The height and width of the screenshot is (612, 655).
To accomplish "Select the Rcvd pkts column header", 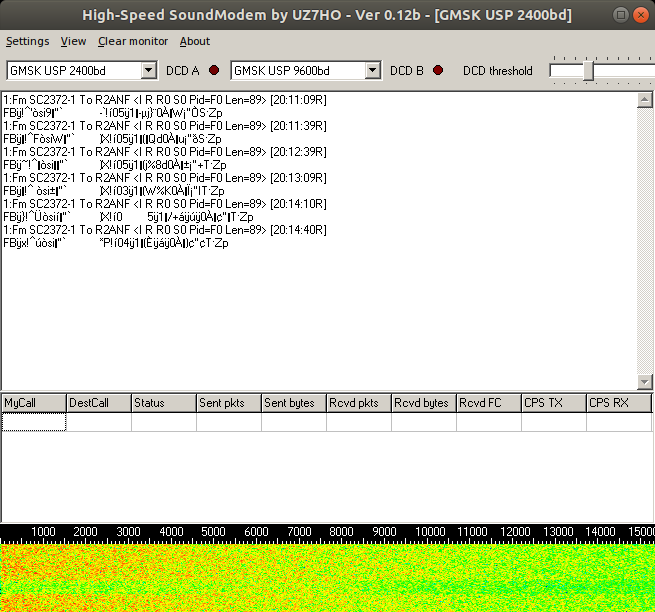I will pyautogui.click(x=359, y=403).
